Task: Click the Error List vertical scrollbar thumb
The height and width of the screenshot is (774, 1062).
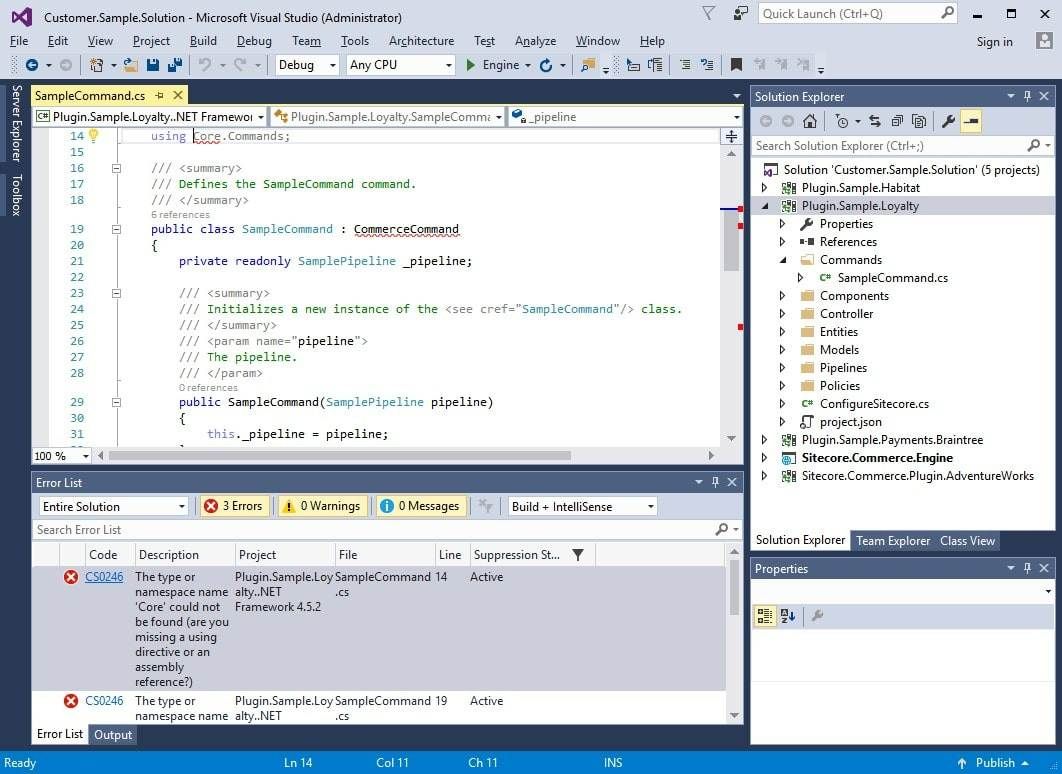Action: pyautogui.click(x=734, y=586)
